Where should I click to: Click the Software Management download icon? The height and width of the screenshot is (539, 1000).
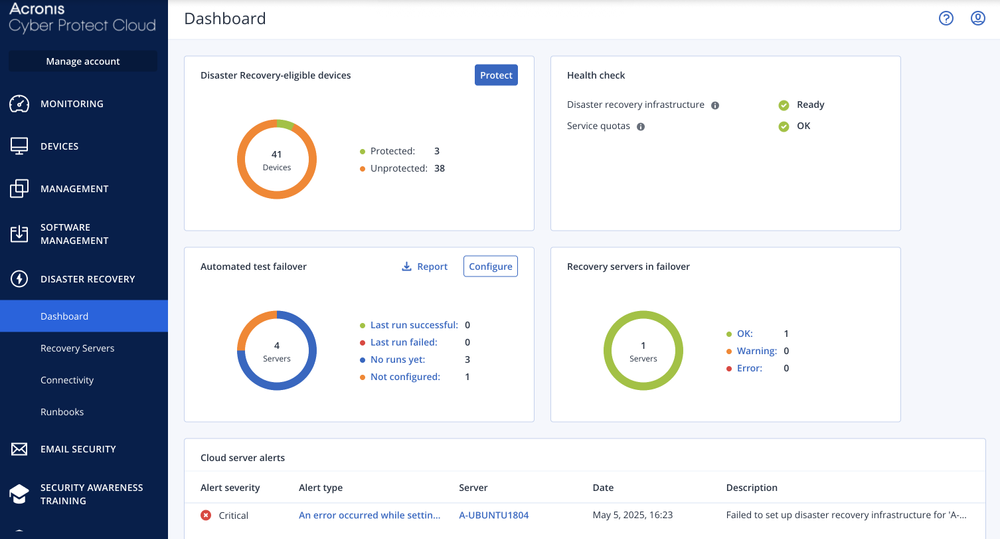click(x=19, y=234)
